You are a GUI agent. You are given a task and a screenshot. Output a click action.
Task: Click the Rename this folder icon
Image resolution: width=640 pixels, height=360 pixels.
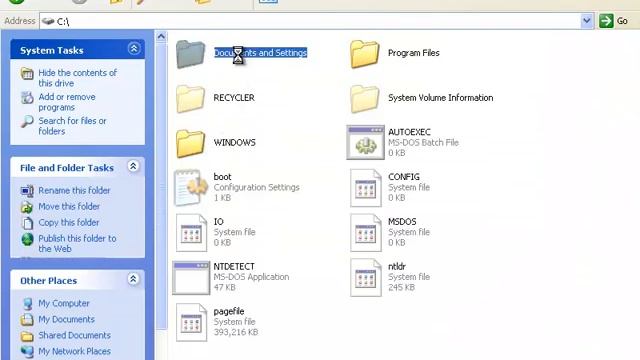click(27, 191)
